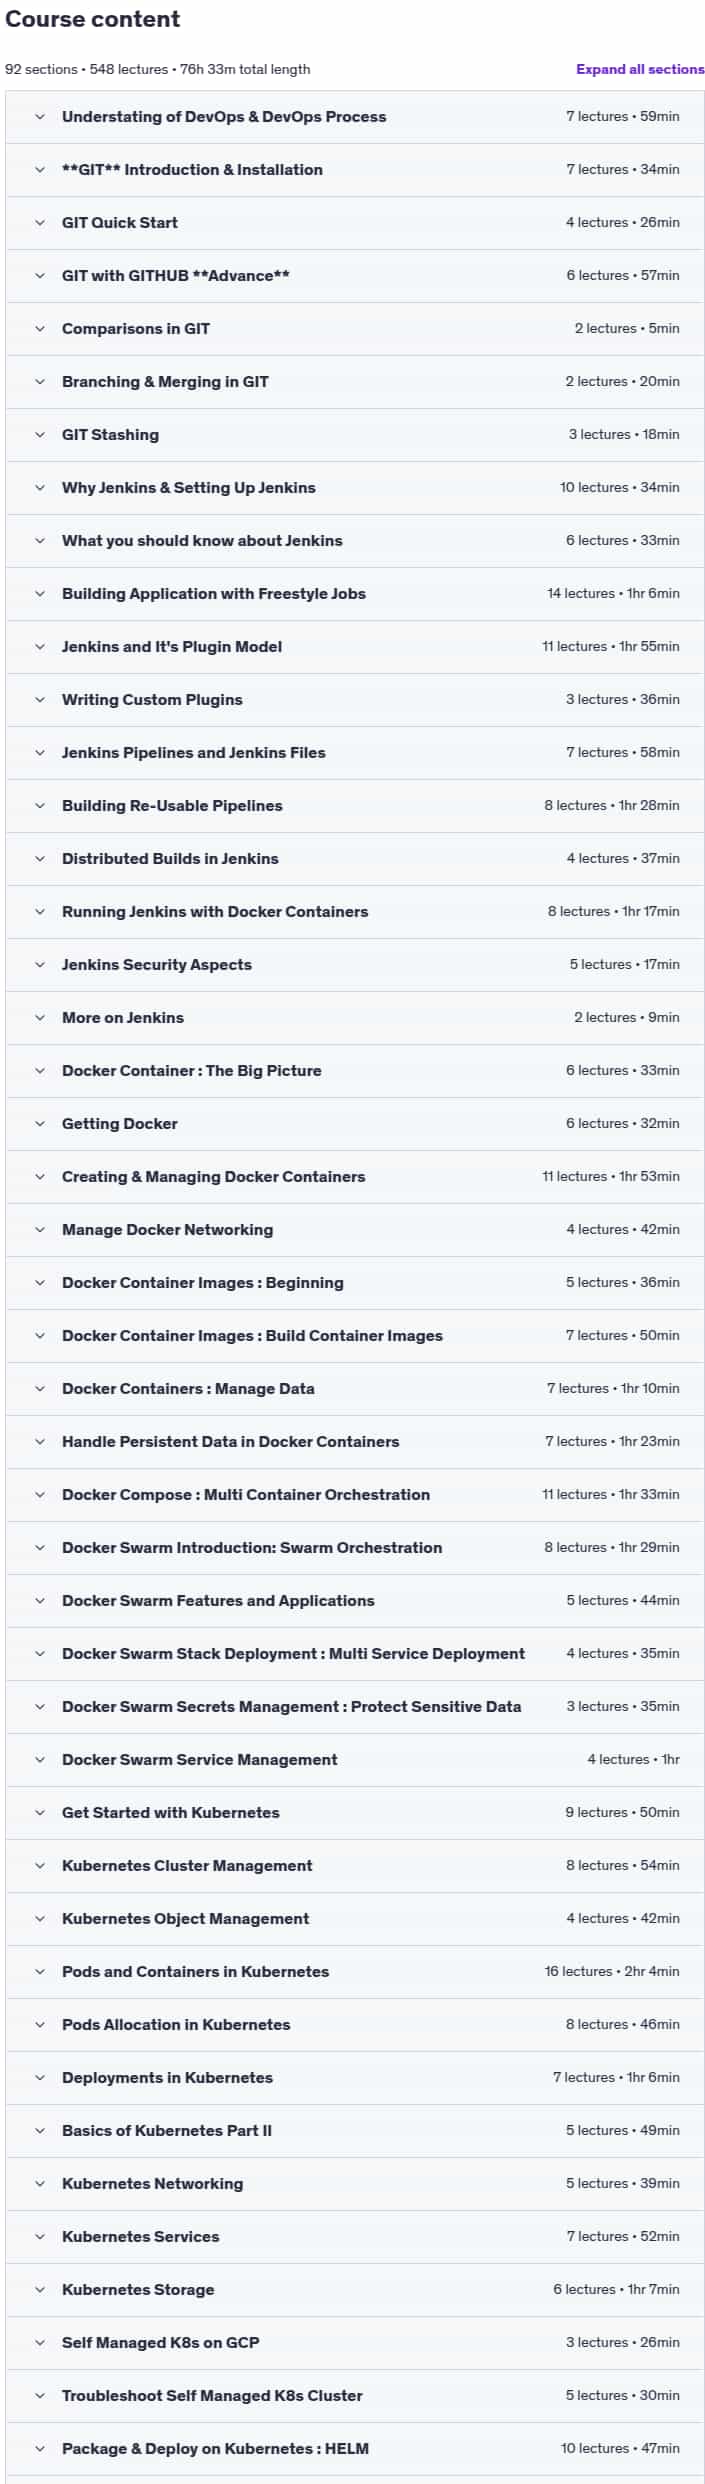The image size is (705, 2484).
Task: Expand chevron next to GIT Stashing
Action: [40, 435]
